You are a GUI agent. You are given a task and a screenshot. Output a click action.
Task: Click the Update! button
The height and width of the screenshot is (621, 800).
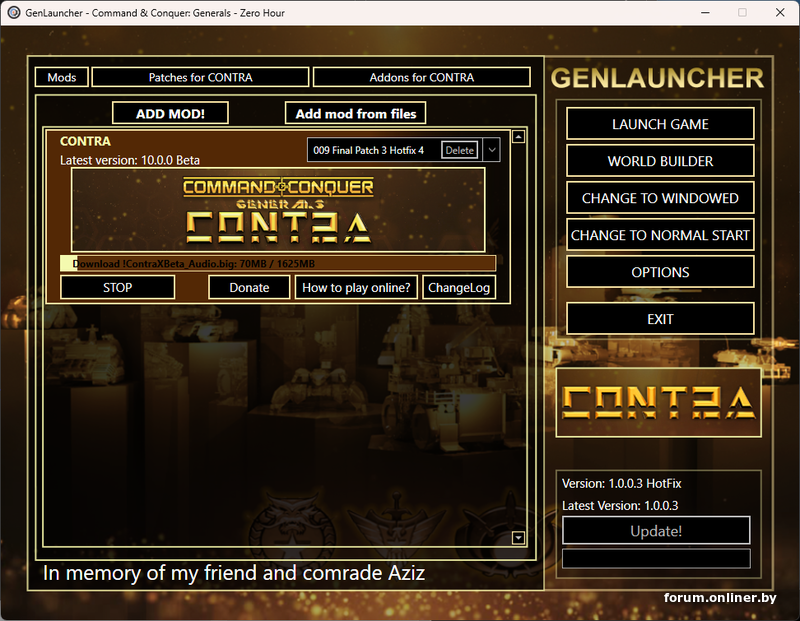tap(656, 531)
